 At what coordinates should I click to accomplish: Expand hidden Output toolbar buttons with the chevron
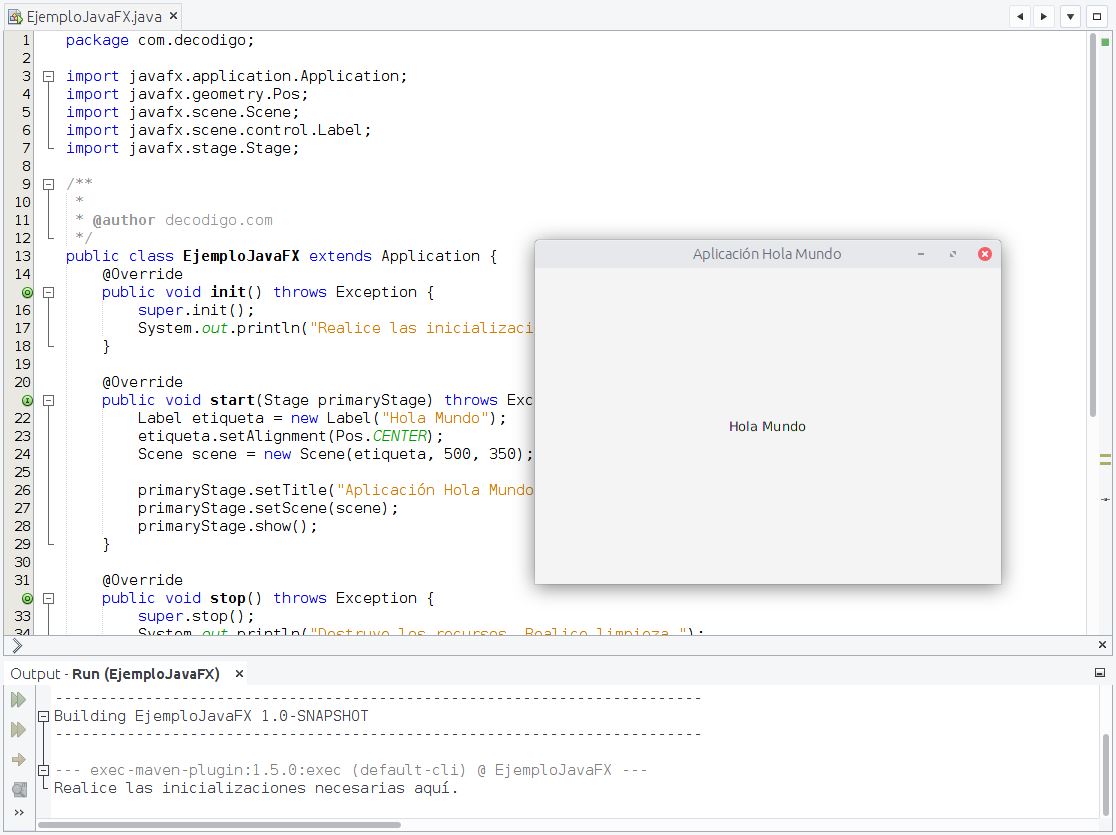[18, 812]
